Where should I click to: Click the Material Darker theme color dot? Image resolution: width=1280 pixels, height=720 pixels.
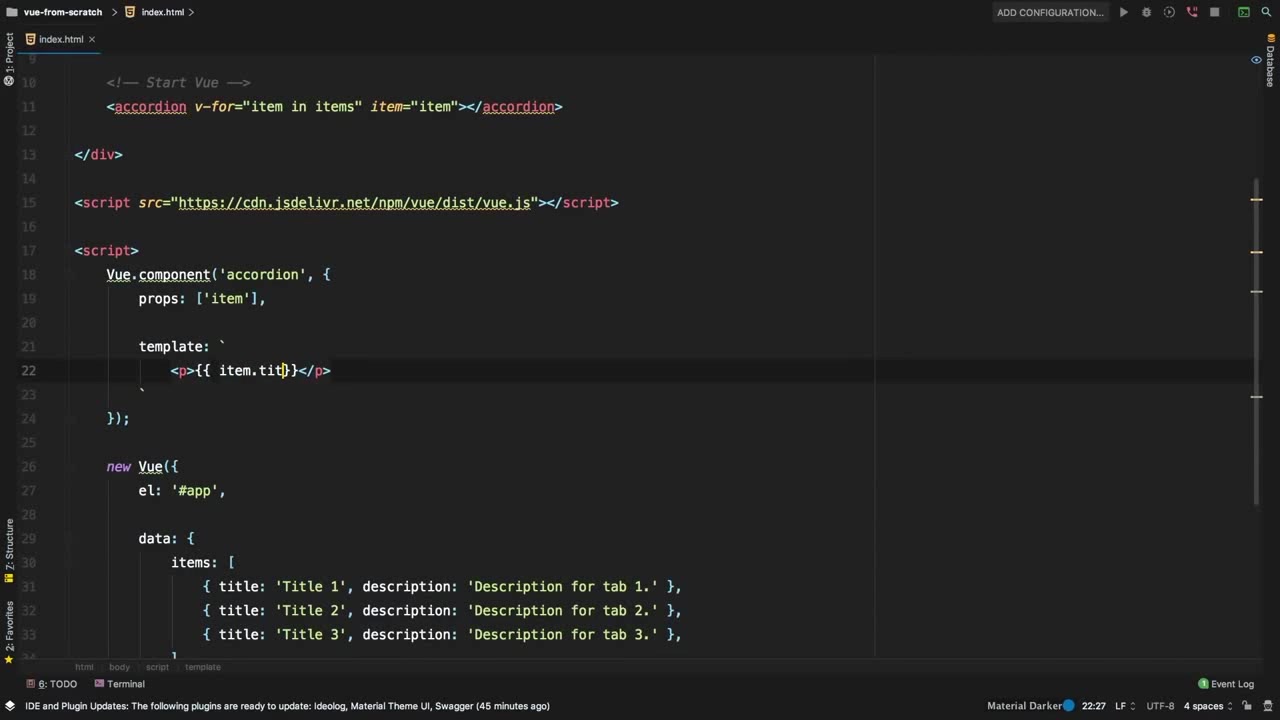pyautogui.click(x=1068, y=705)
